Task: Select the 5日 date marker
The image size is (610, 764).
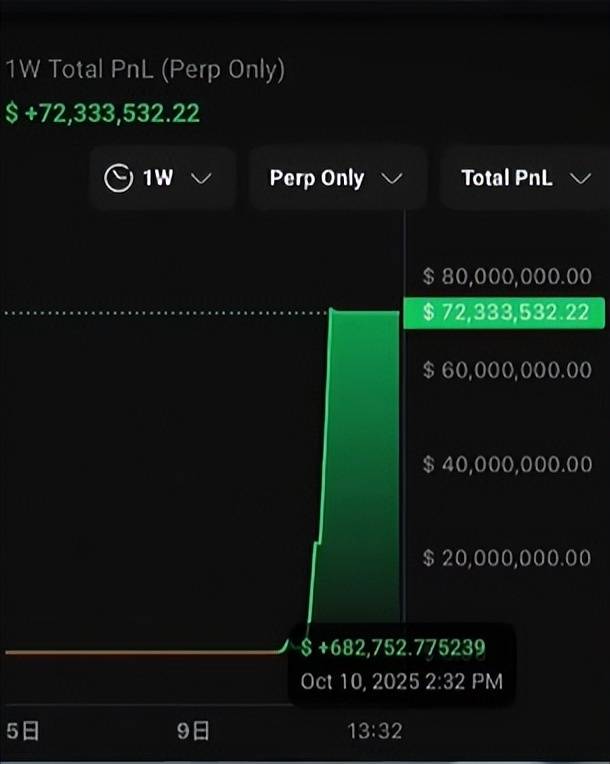Action: [22, 731]
